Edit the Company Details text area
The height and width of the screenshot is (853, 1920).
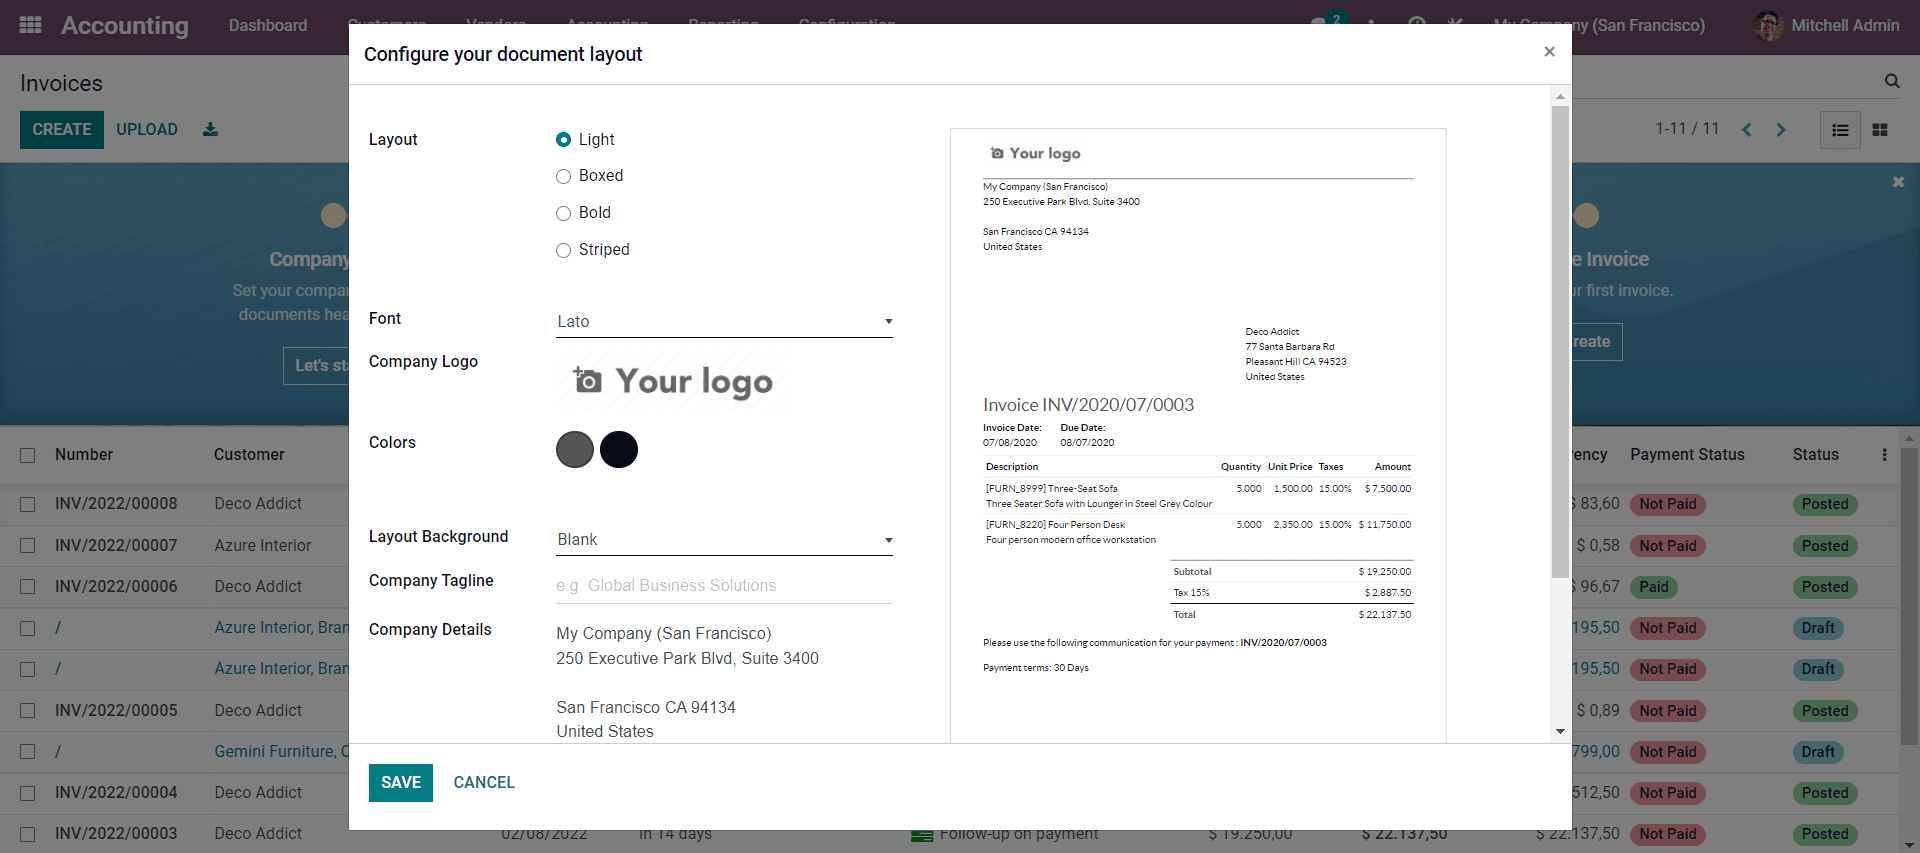click(x=724, y=683)
